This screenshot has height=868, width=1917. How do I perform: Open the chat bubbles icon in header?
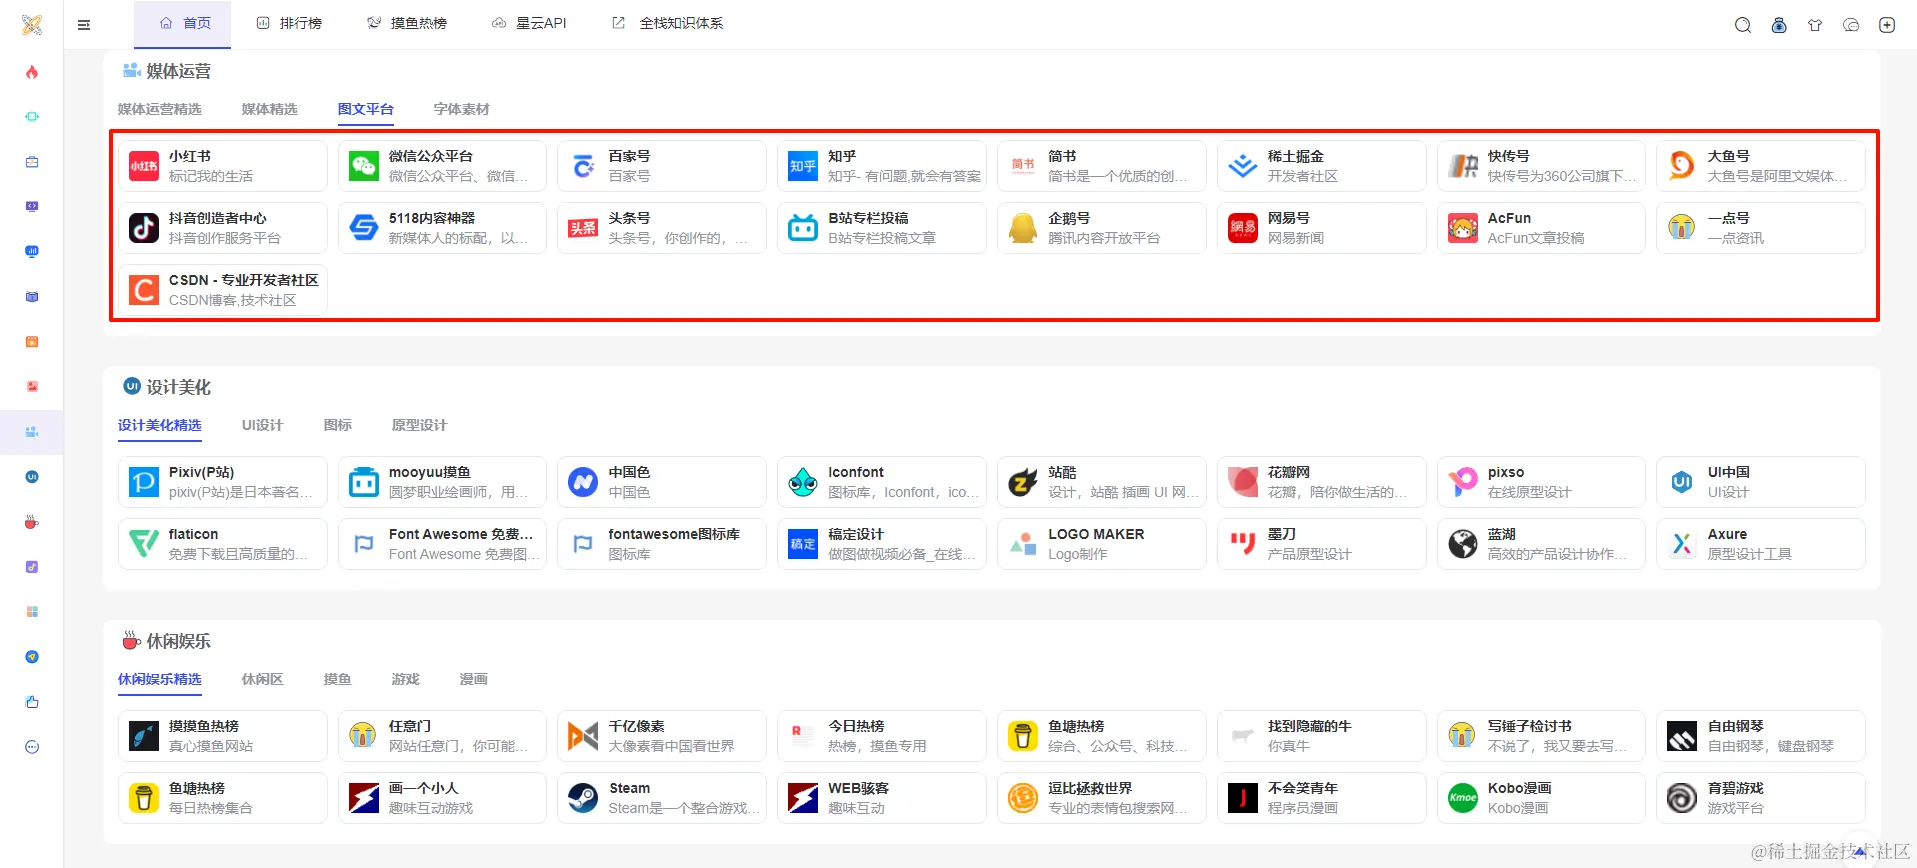(x=1851, y=25)
